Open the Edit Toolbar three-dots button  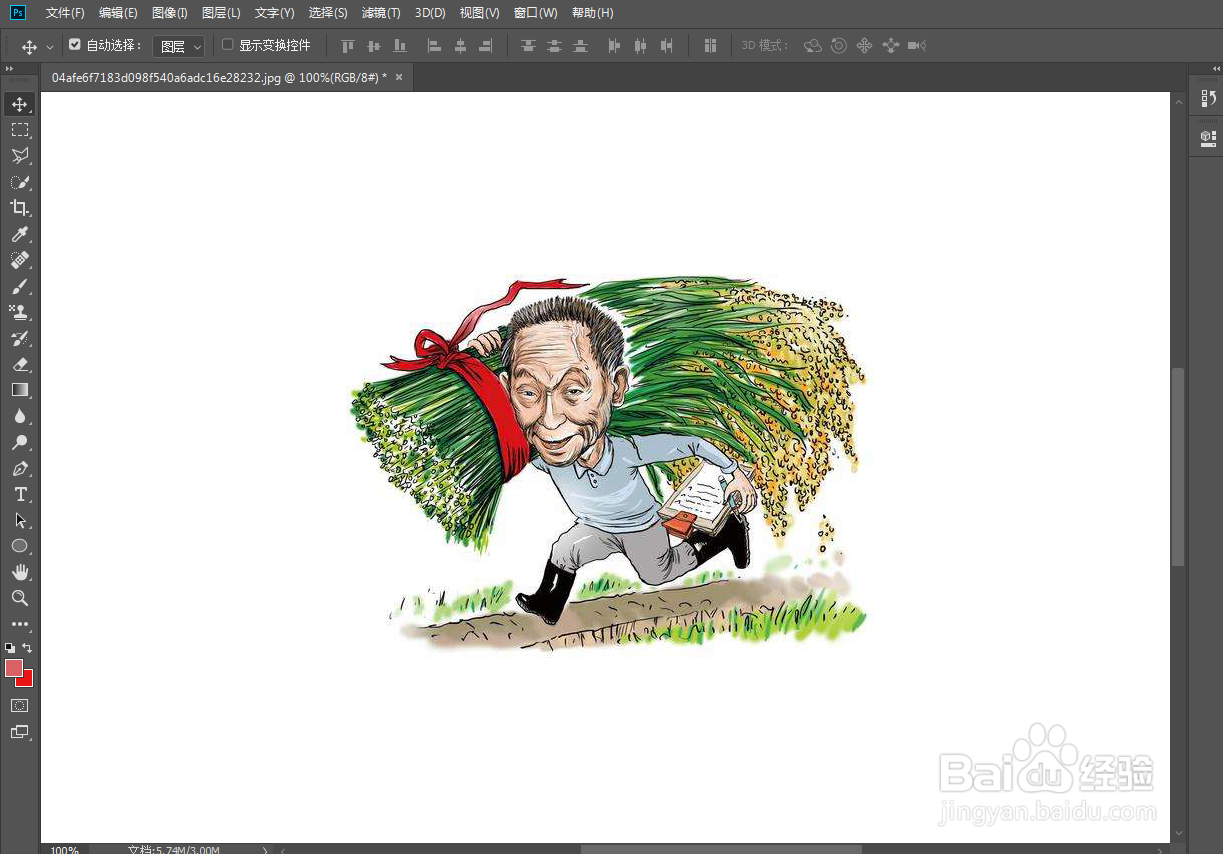(x=20, y=624)
